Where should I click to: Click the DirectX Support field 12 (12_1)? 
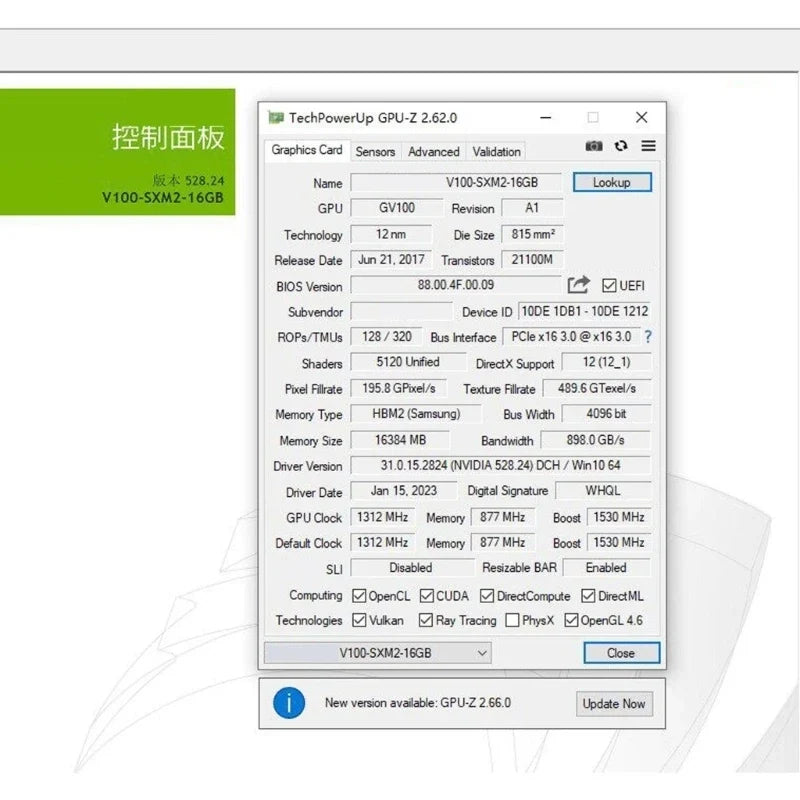(606, 362)
